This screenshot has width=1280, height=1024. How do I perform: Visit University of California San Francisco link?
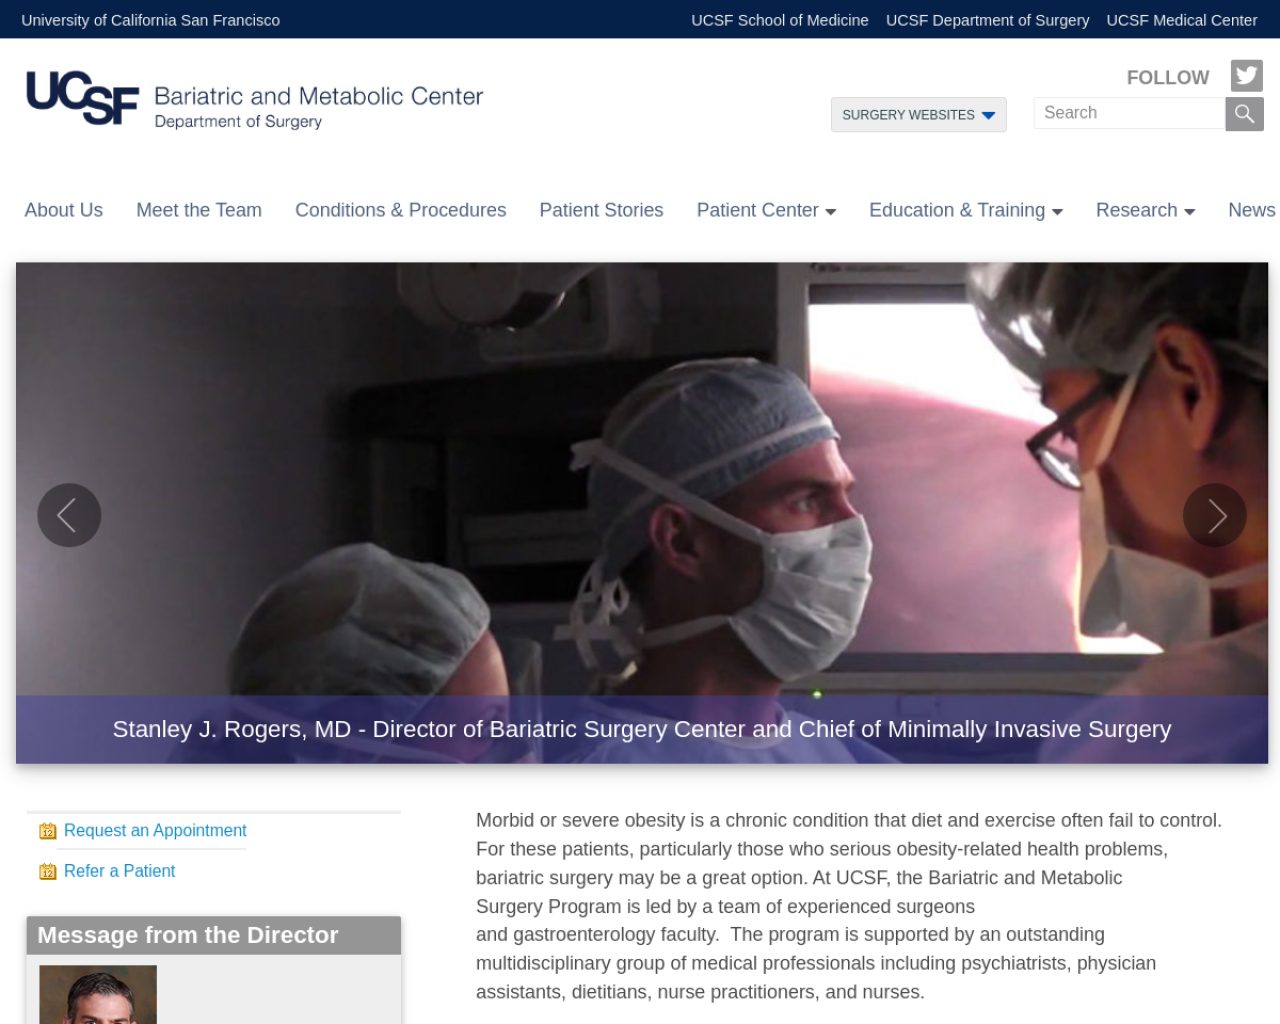coord(150,20)
